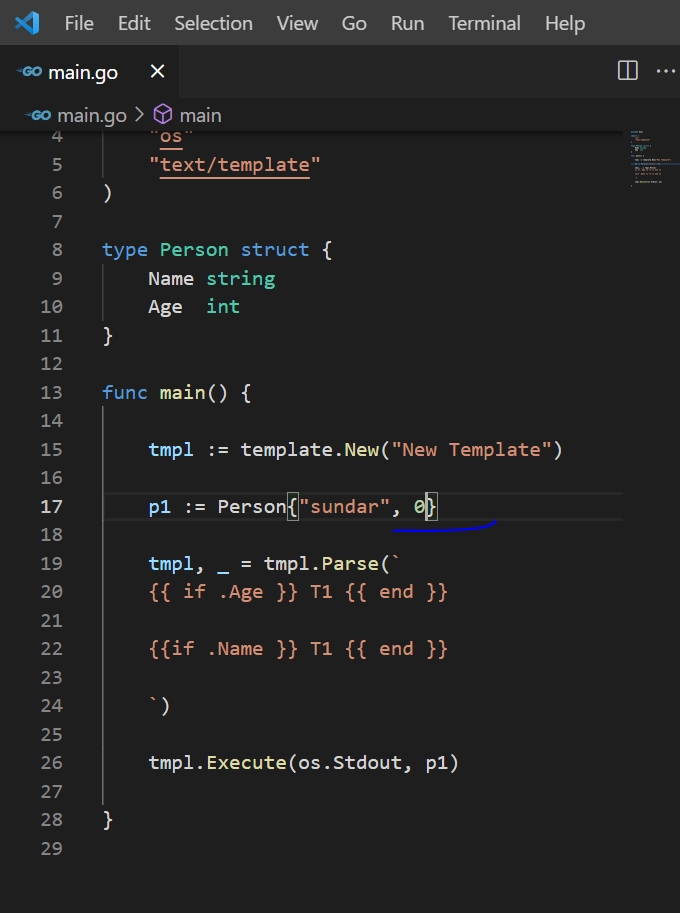This screenshot has width=680, height=913.
Task: Click os.Stdout argument on line 26
Action: [x=349, y=763]
